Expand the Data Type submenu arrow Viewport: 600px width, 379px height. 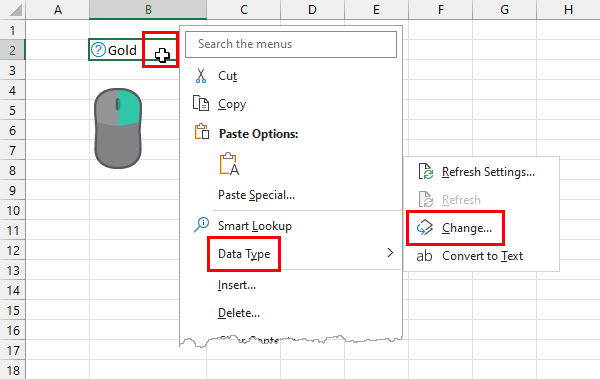[x=390, y=253]
